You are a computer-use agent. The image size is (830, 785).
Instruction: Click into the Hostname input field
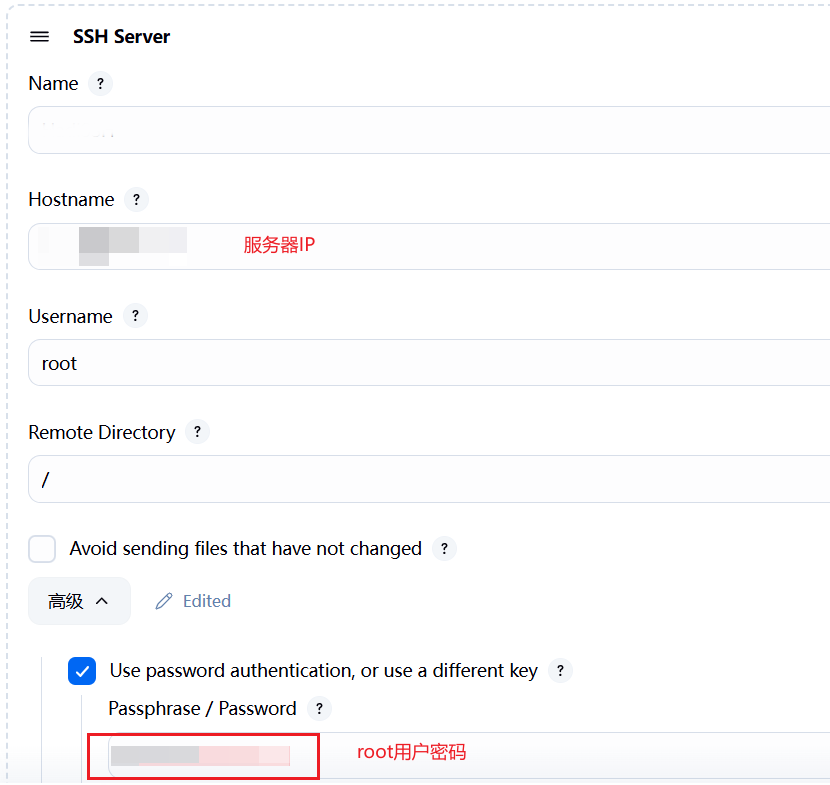(500, 246)
